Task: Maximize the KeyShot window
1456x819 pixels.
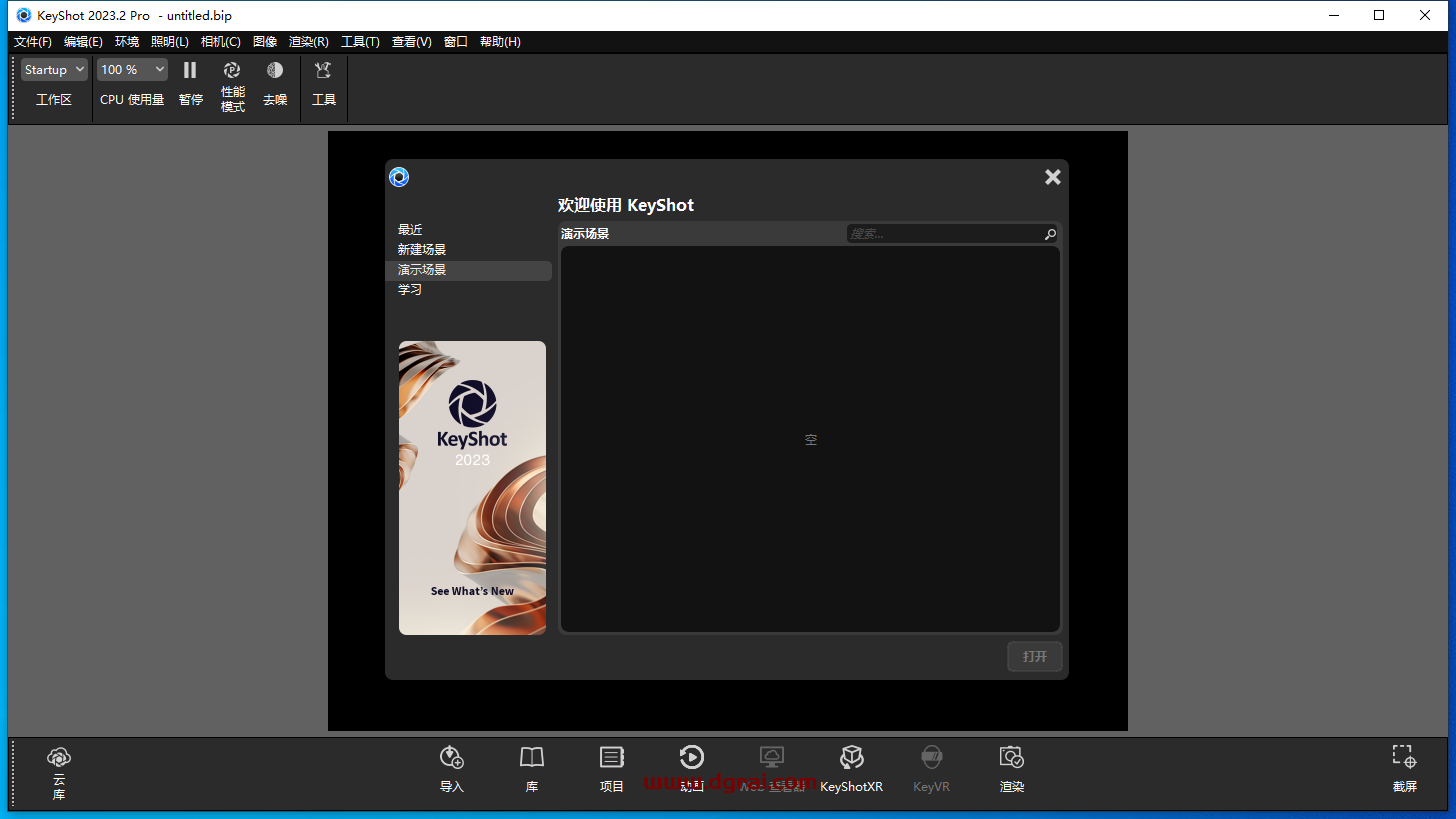Action: (1379, 15)
